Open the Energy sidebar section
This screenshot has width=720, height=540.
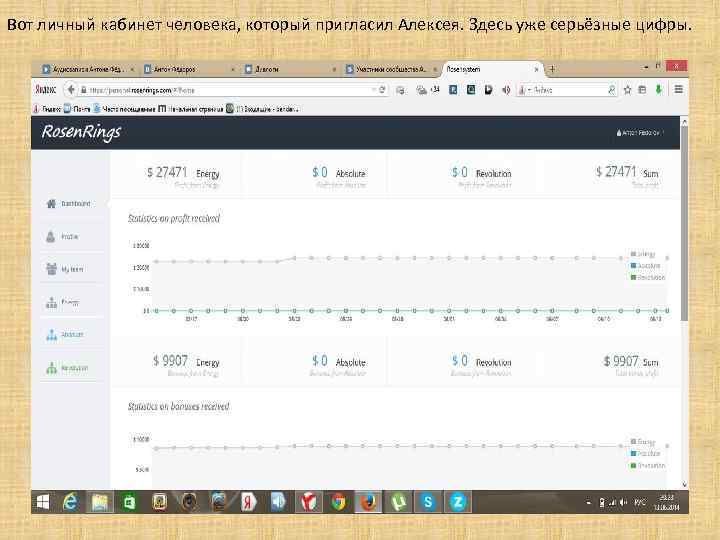point(62,302)
